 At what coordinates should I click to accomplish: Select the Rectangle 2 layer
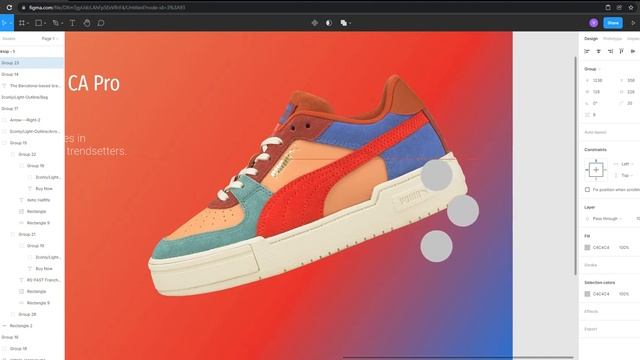[x=32, y=326]
